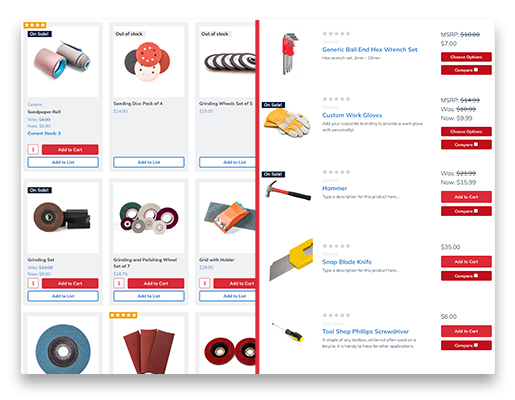The image size is (515, 400).
Task: Tick Compare checkbox for Custom Work Gloves
Action: 476,144
